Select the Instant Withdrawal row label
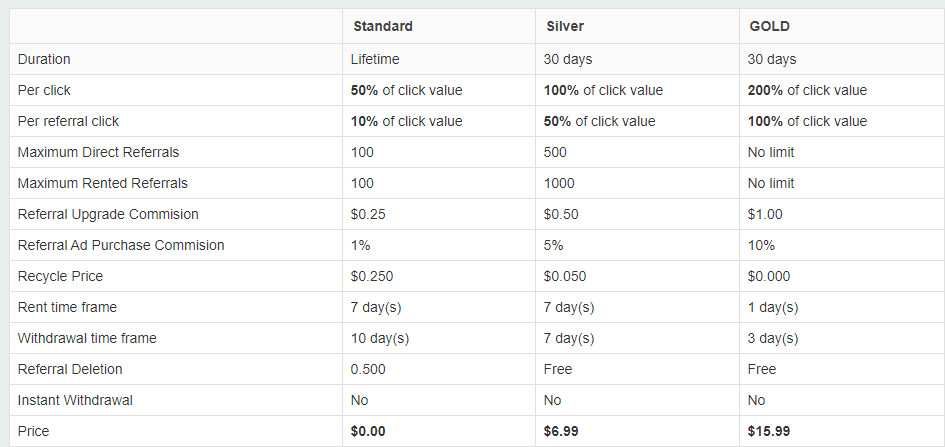 75,400
